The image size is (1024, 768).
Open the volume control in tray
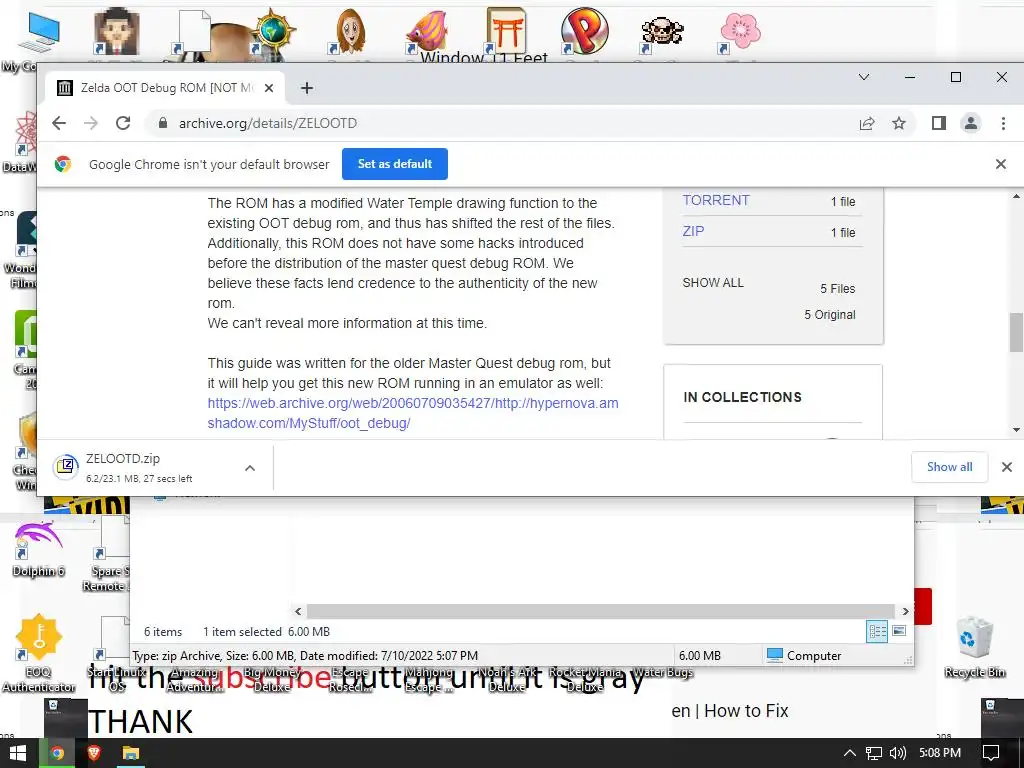point(898,753)
